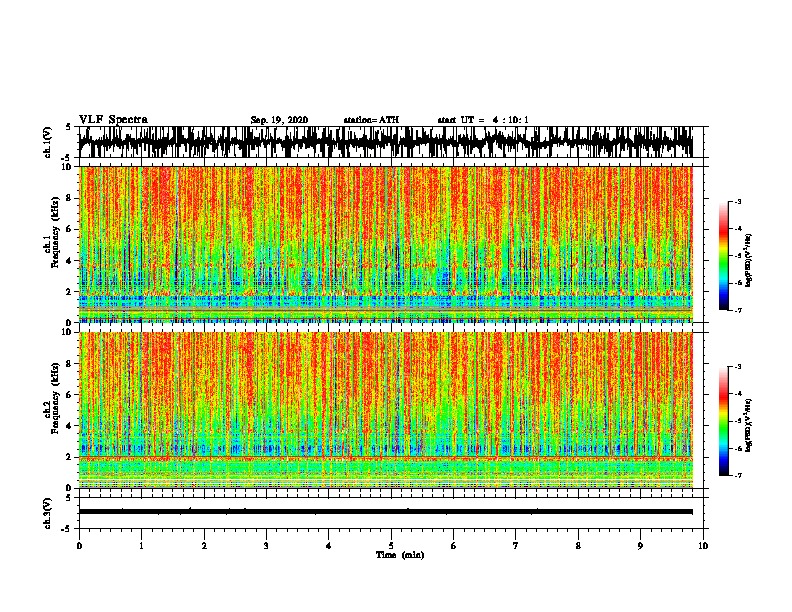Click the '9' tick on the time axis
The width and height of the screenshot is (792, 612).
[x=640, y=545]
